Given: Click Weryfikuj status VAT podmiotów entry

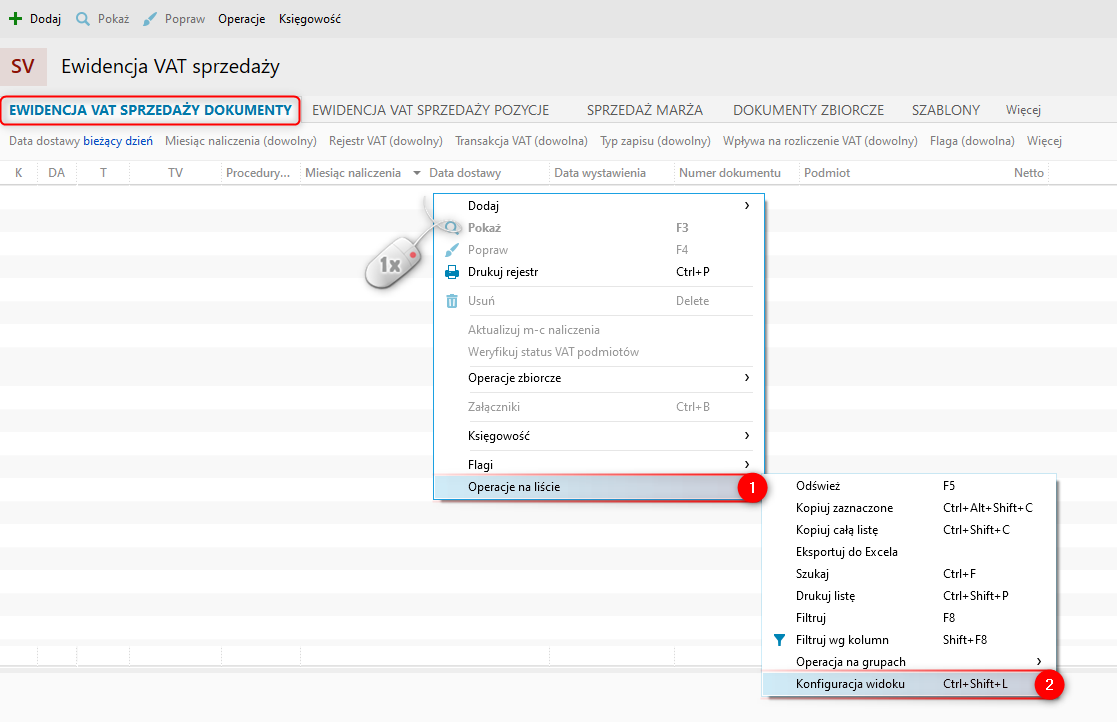Looking at the screenshot, I should pyautogui.click(x=599, y=352).
